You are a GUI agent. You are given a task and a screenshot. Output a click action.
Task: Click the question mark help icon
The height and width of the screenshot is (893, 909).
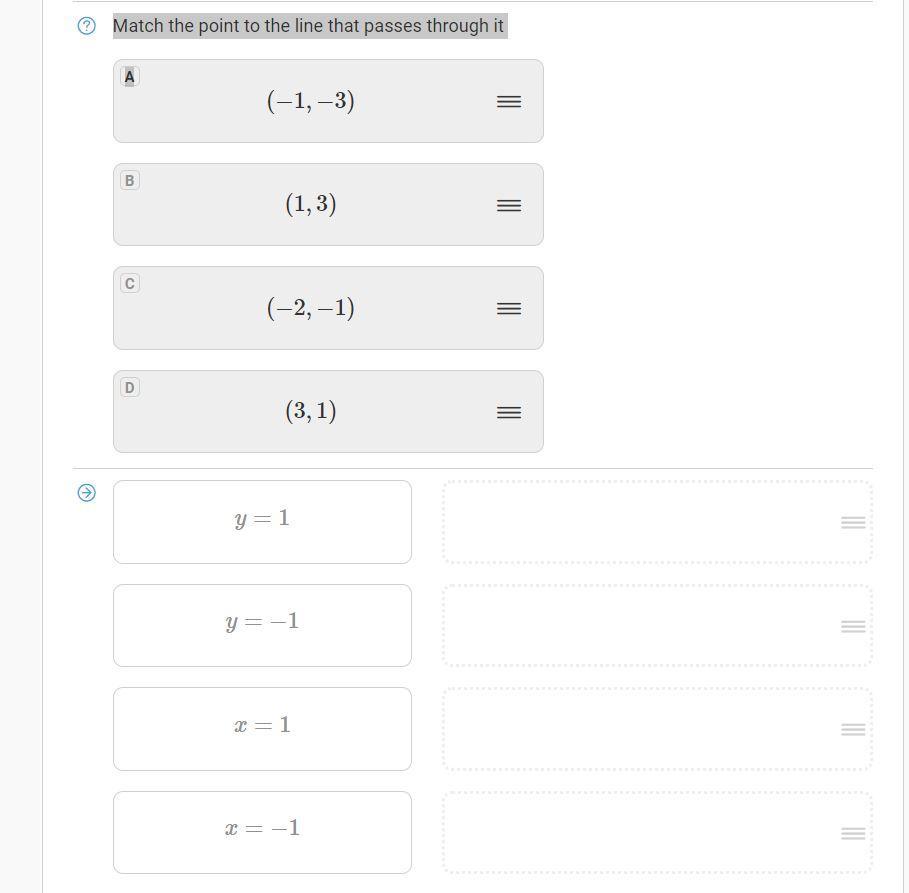(87, 27)
